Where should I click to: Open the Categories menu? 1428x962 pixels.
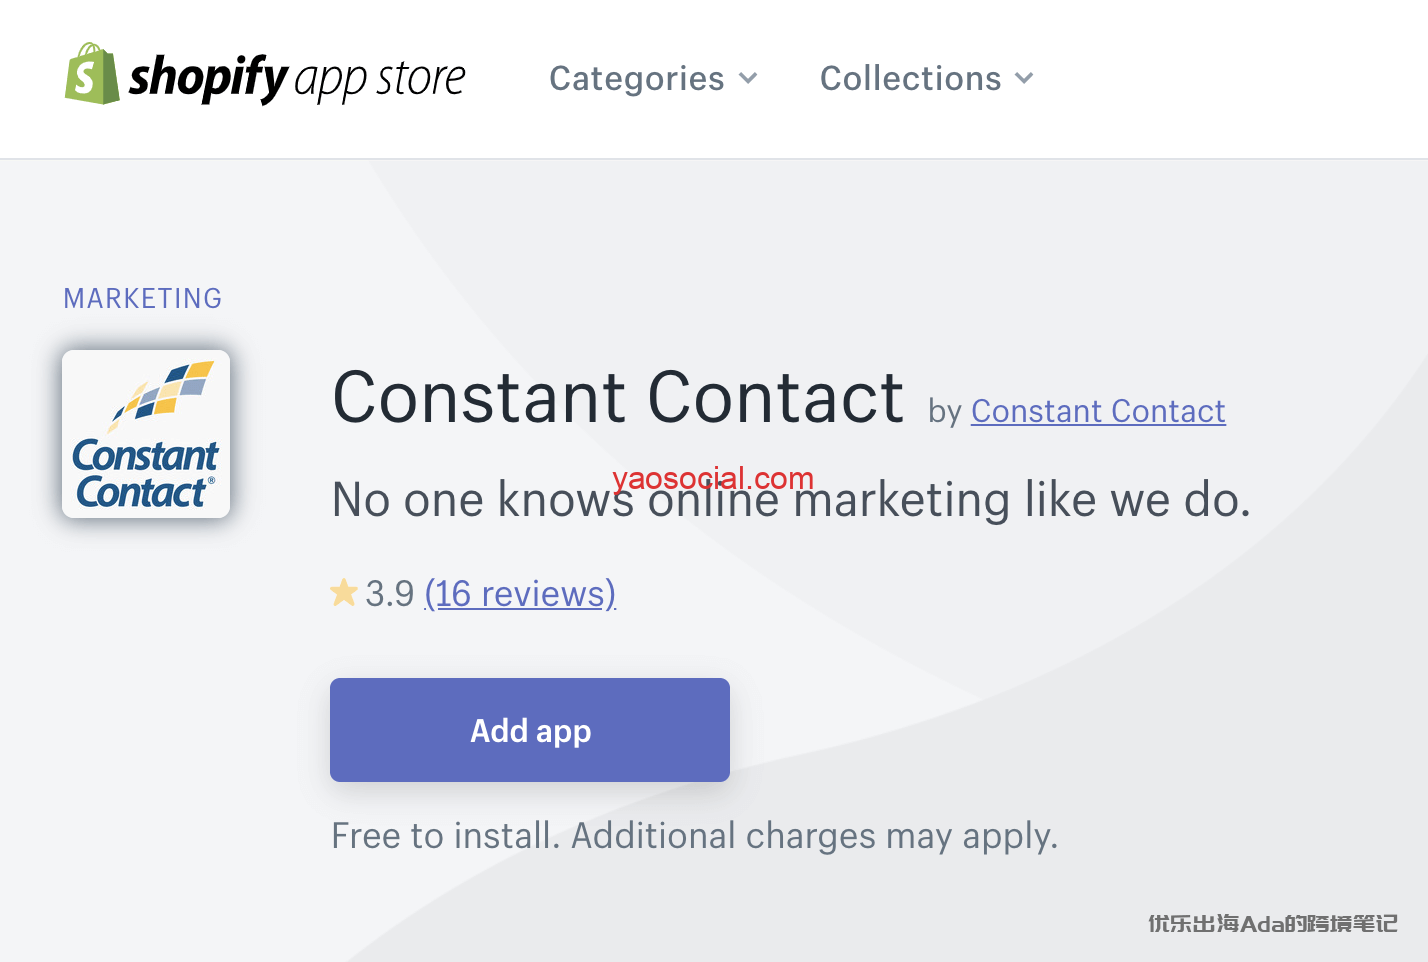coord(637,78)
